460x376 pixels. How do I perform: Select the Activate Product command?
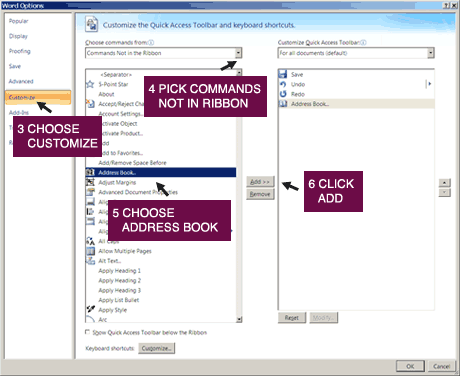pos(122,133)
